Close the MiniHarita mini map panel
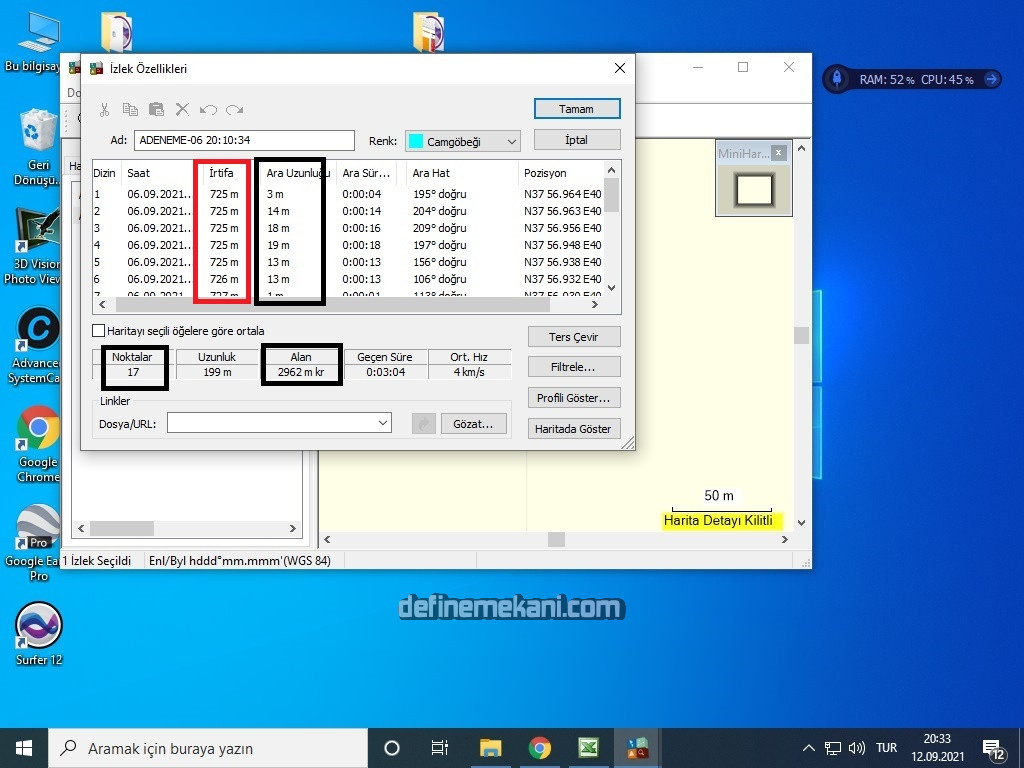Viewport: 1024px width, 768px height. [x=779, y=153]
